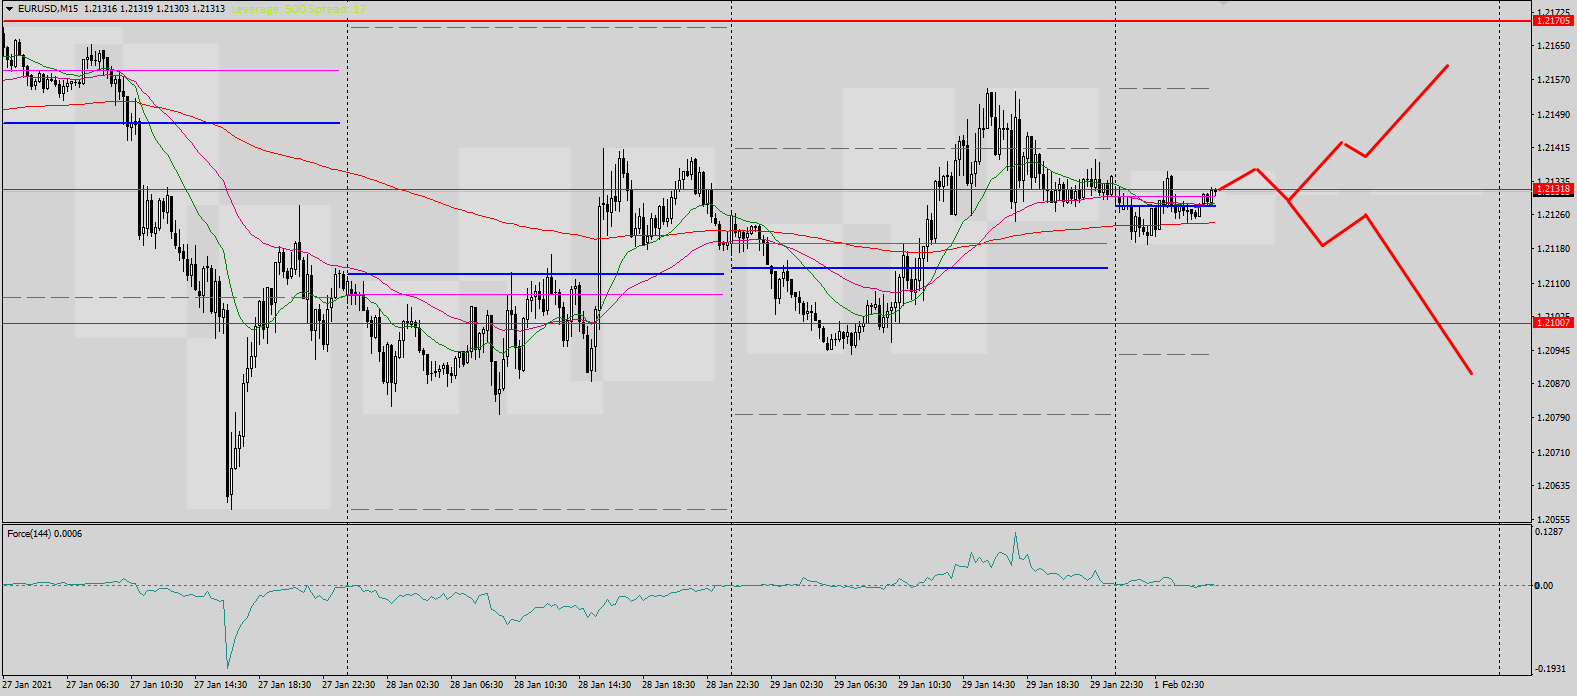Select the lower end of falling red forecast line
Image resolution: width=1577 pixels, height=696 pixels.
(1471, 373)
